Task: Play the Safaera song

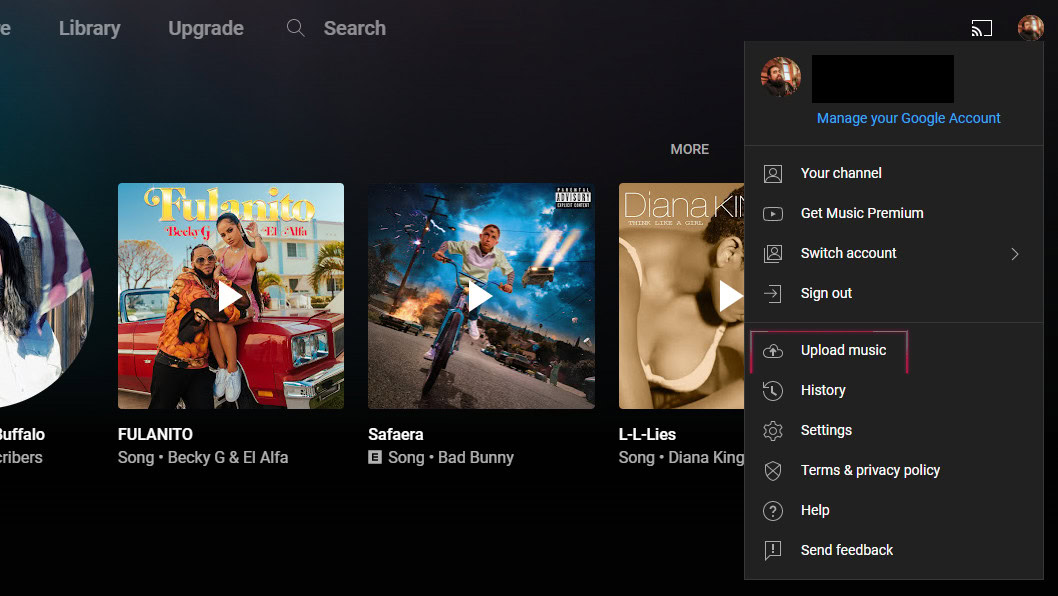Action: pos(481,296)
